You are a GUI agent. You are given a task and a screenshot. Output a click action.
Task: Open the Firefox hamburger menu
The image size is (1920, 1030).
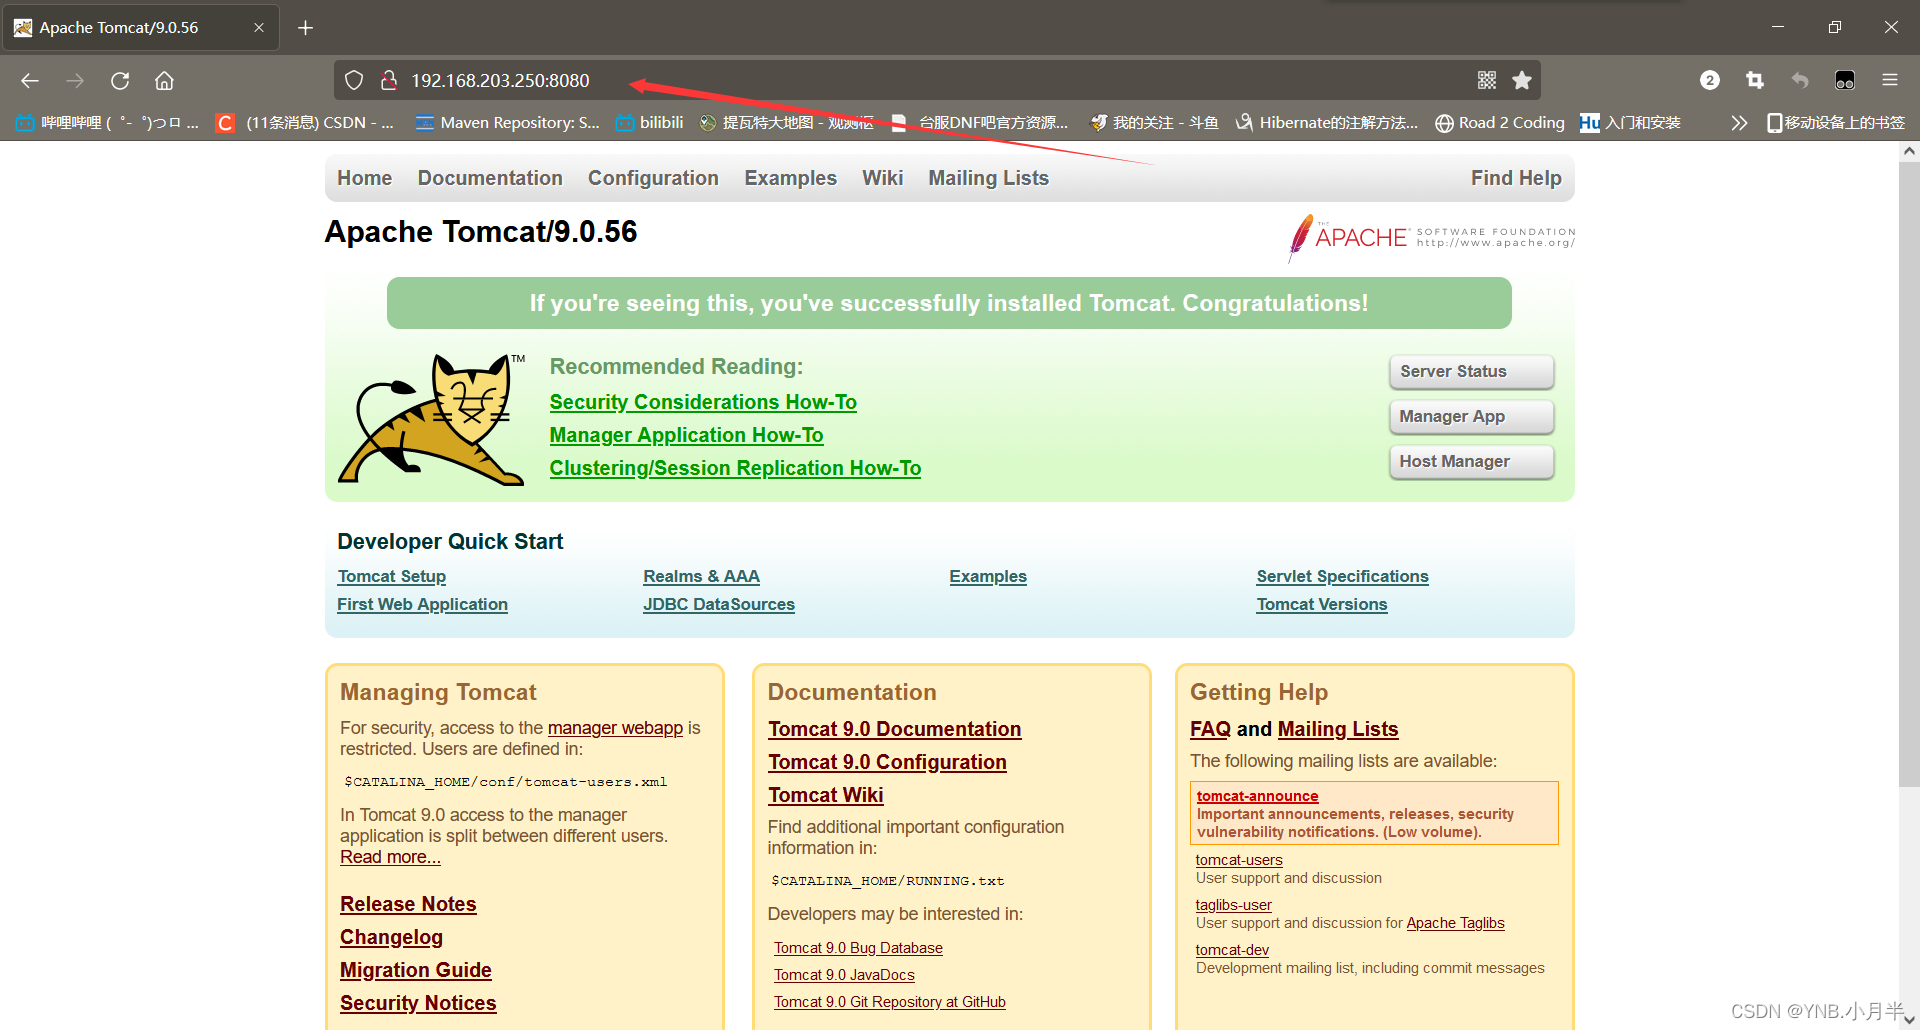click(1890, 80)
